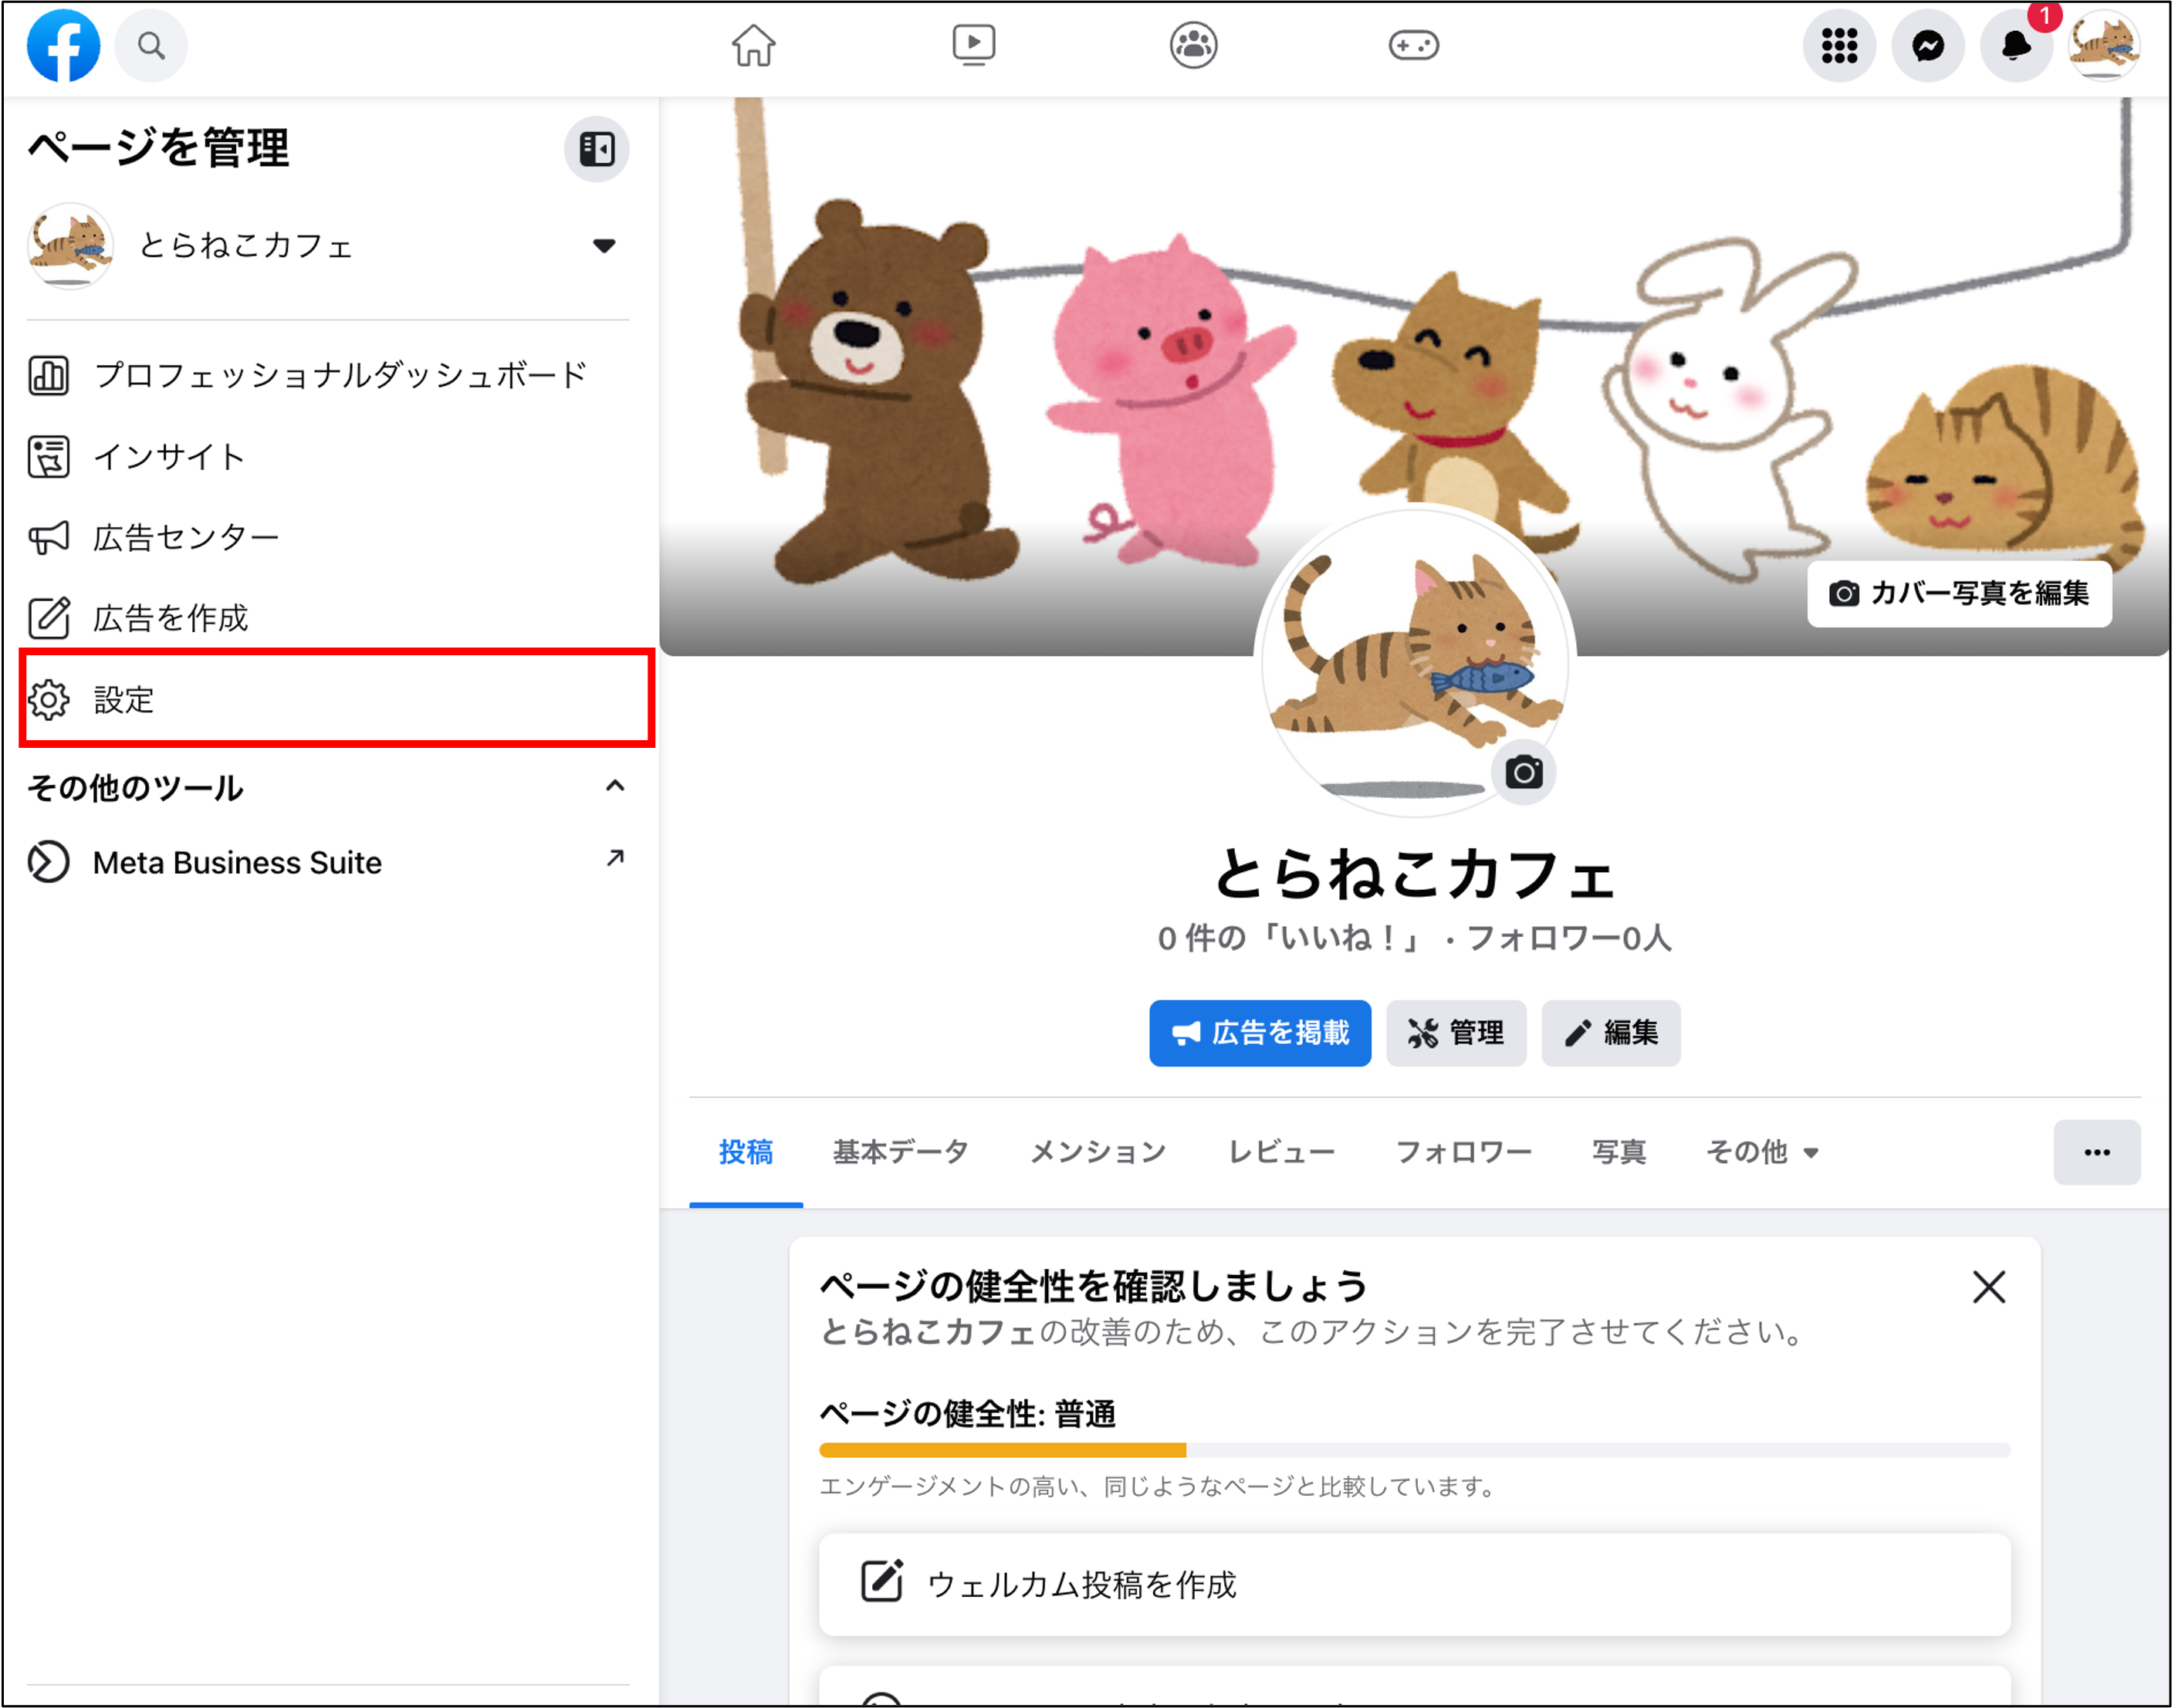Open the Gaming controller icon

pyautogui.click(x=1413, y=45)
